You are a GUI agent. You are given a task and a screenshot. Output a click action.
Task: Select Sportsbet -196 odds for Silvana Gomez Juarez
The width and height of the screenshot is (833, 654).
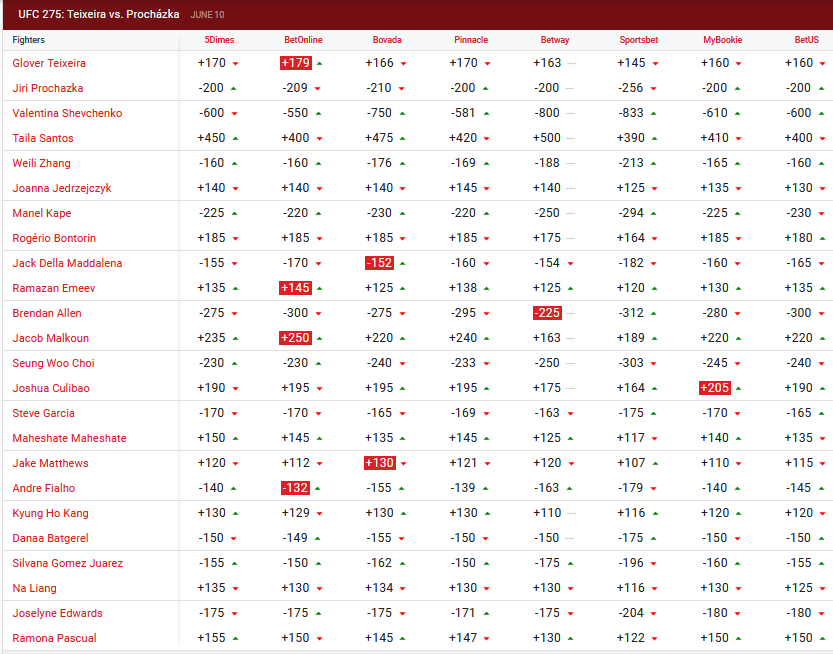pyautogui.click(x=631, y=562)
